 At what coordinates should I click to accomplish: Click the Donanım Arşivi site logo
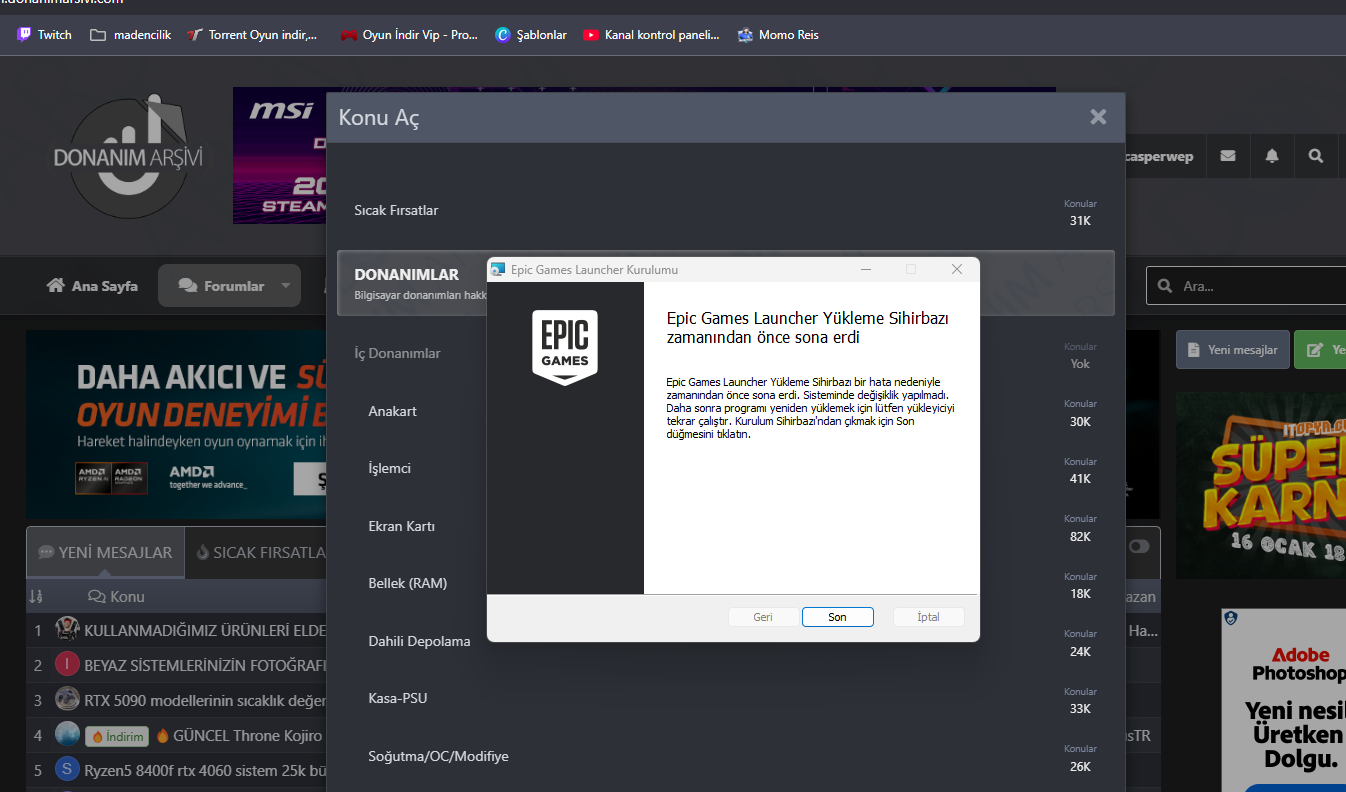(128, 157)
